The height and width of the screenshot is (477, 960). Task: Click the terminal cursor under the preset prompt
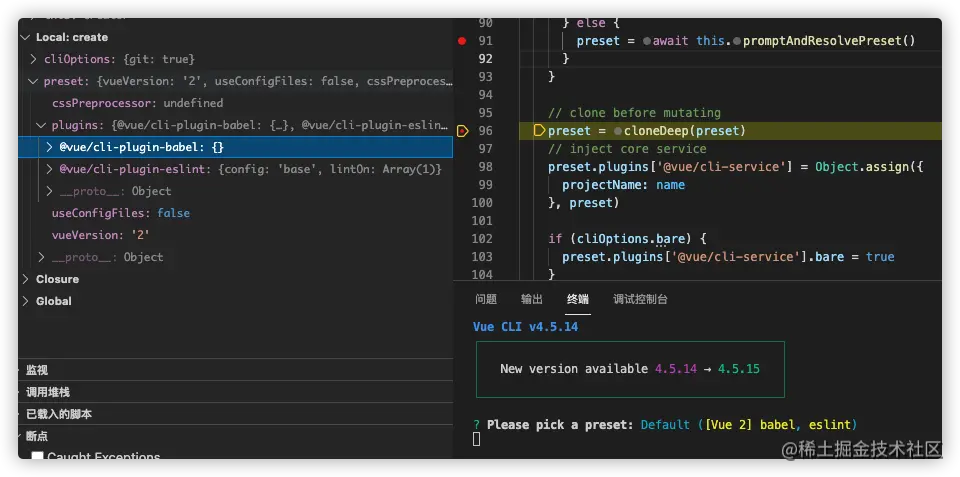tap(477, 439)
